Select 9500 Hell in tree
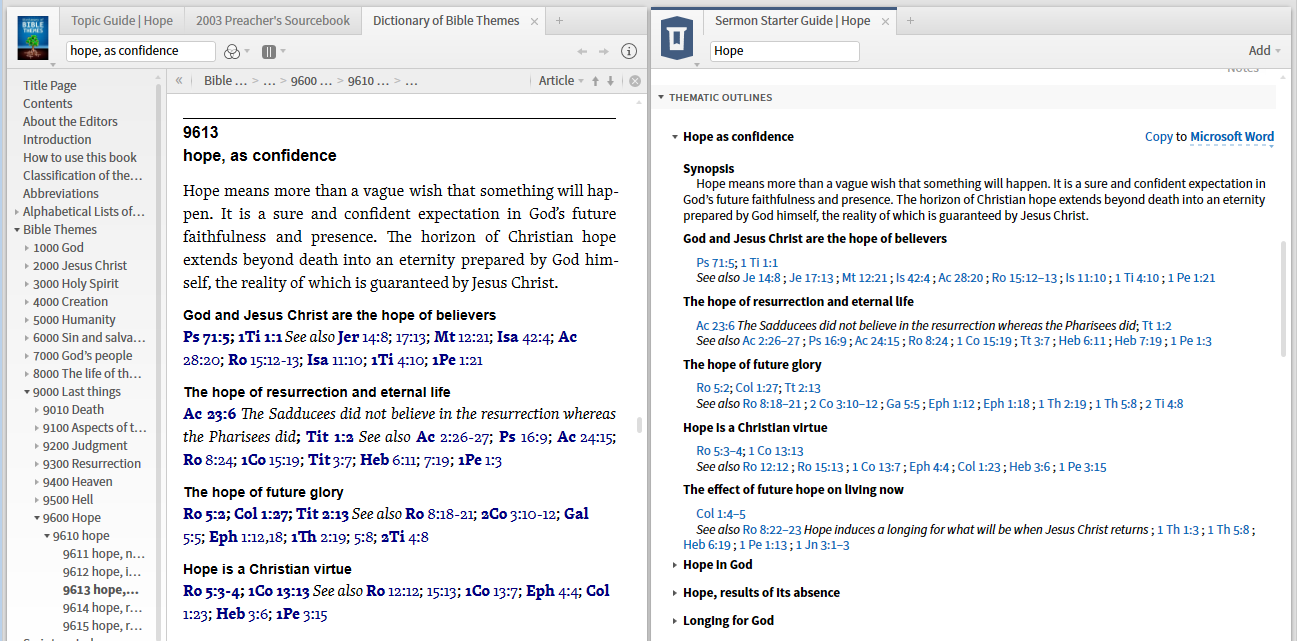 pos(68,500)
